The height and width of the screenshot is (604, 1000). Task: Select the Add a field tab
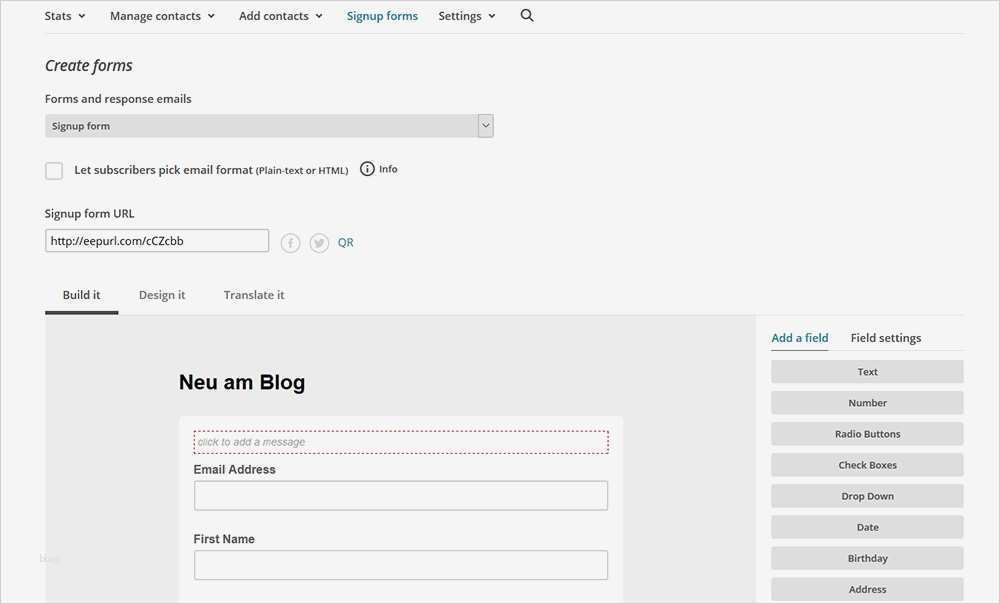(x=800, y=338)
